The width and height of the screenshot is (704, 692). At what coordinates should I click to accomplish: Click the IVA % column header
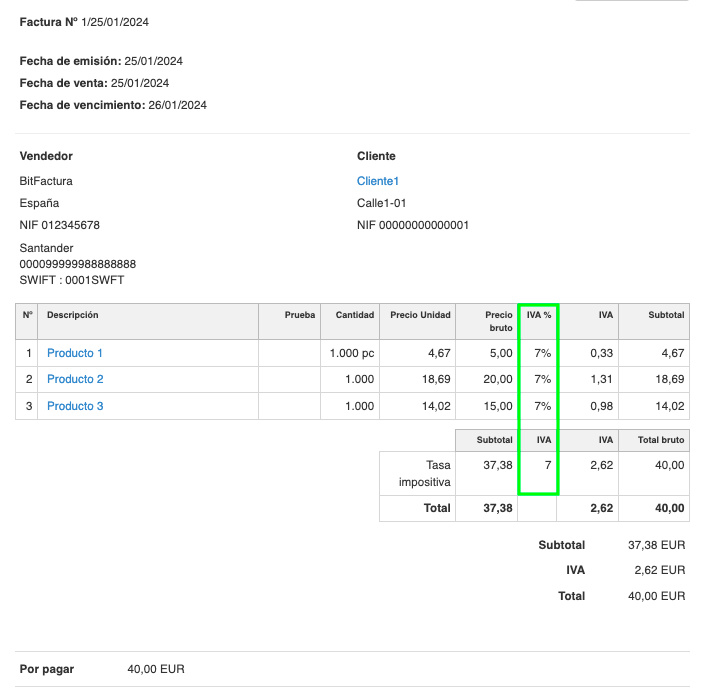539,315
